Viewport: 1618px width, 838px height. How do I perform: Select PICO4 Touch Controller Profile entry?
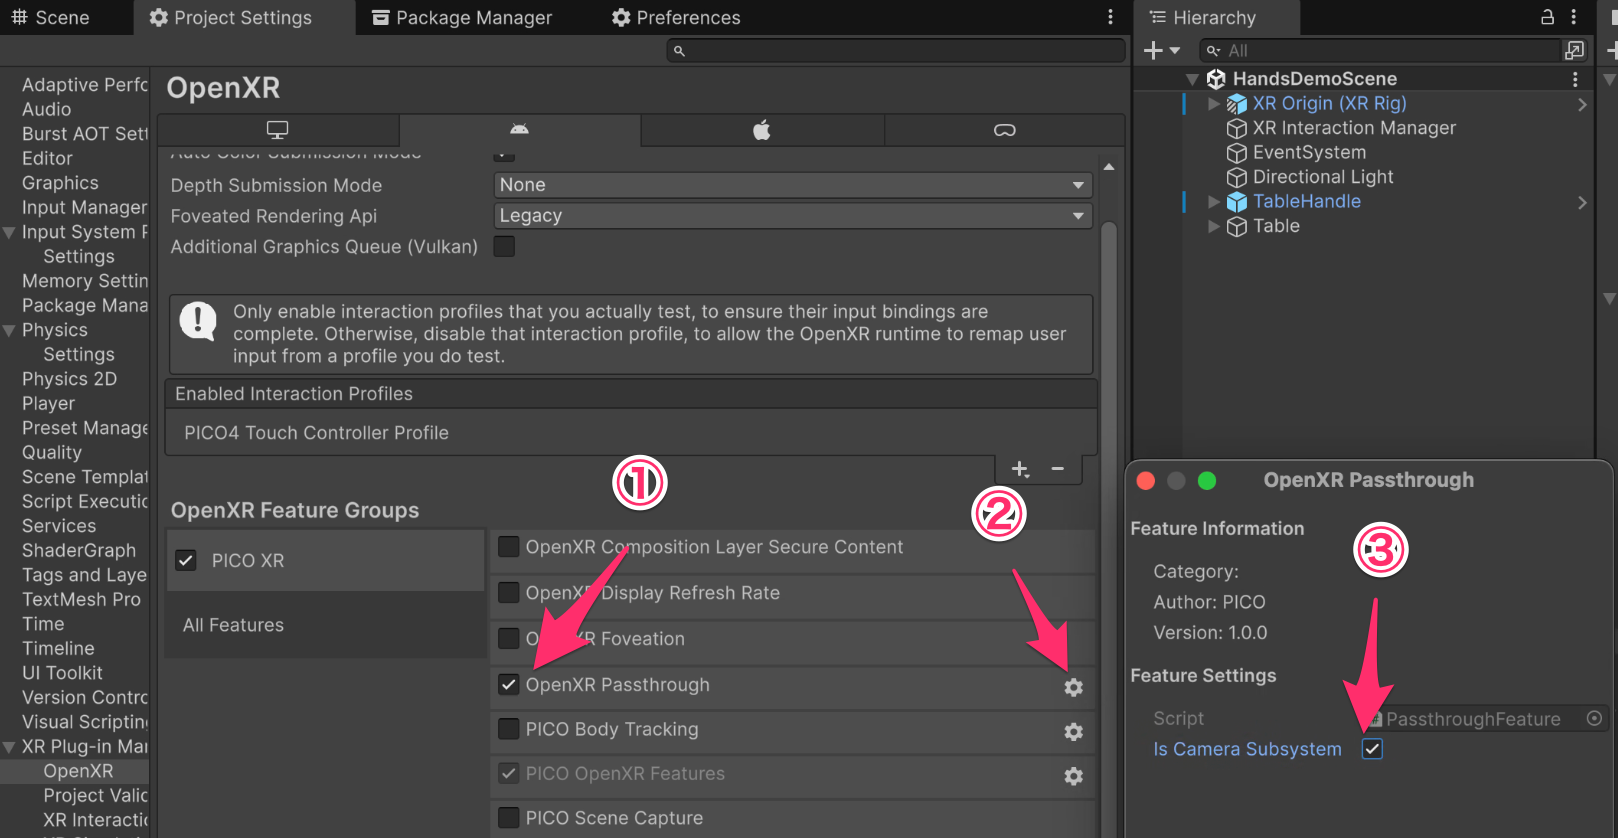[631, 433]
